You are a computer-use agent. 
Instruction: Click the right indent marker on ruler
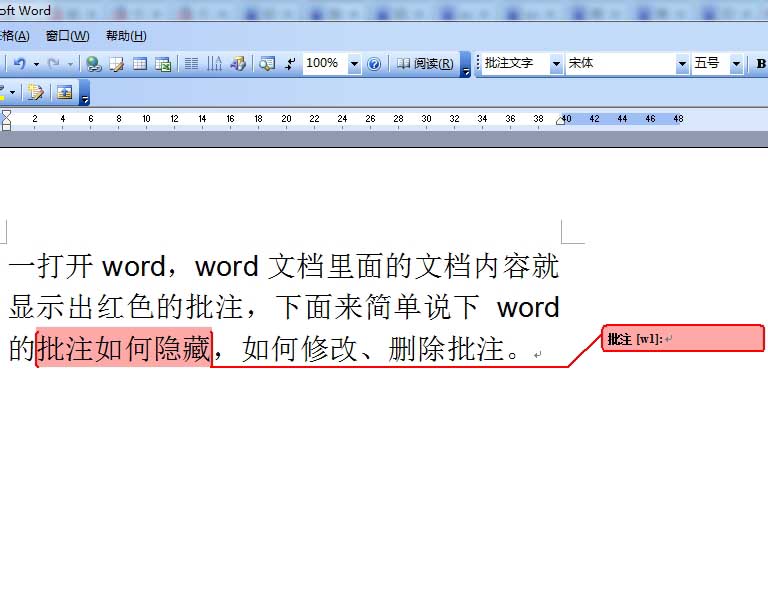(x=560, y=121)
